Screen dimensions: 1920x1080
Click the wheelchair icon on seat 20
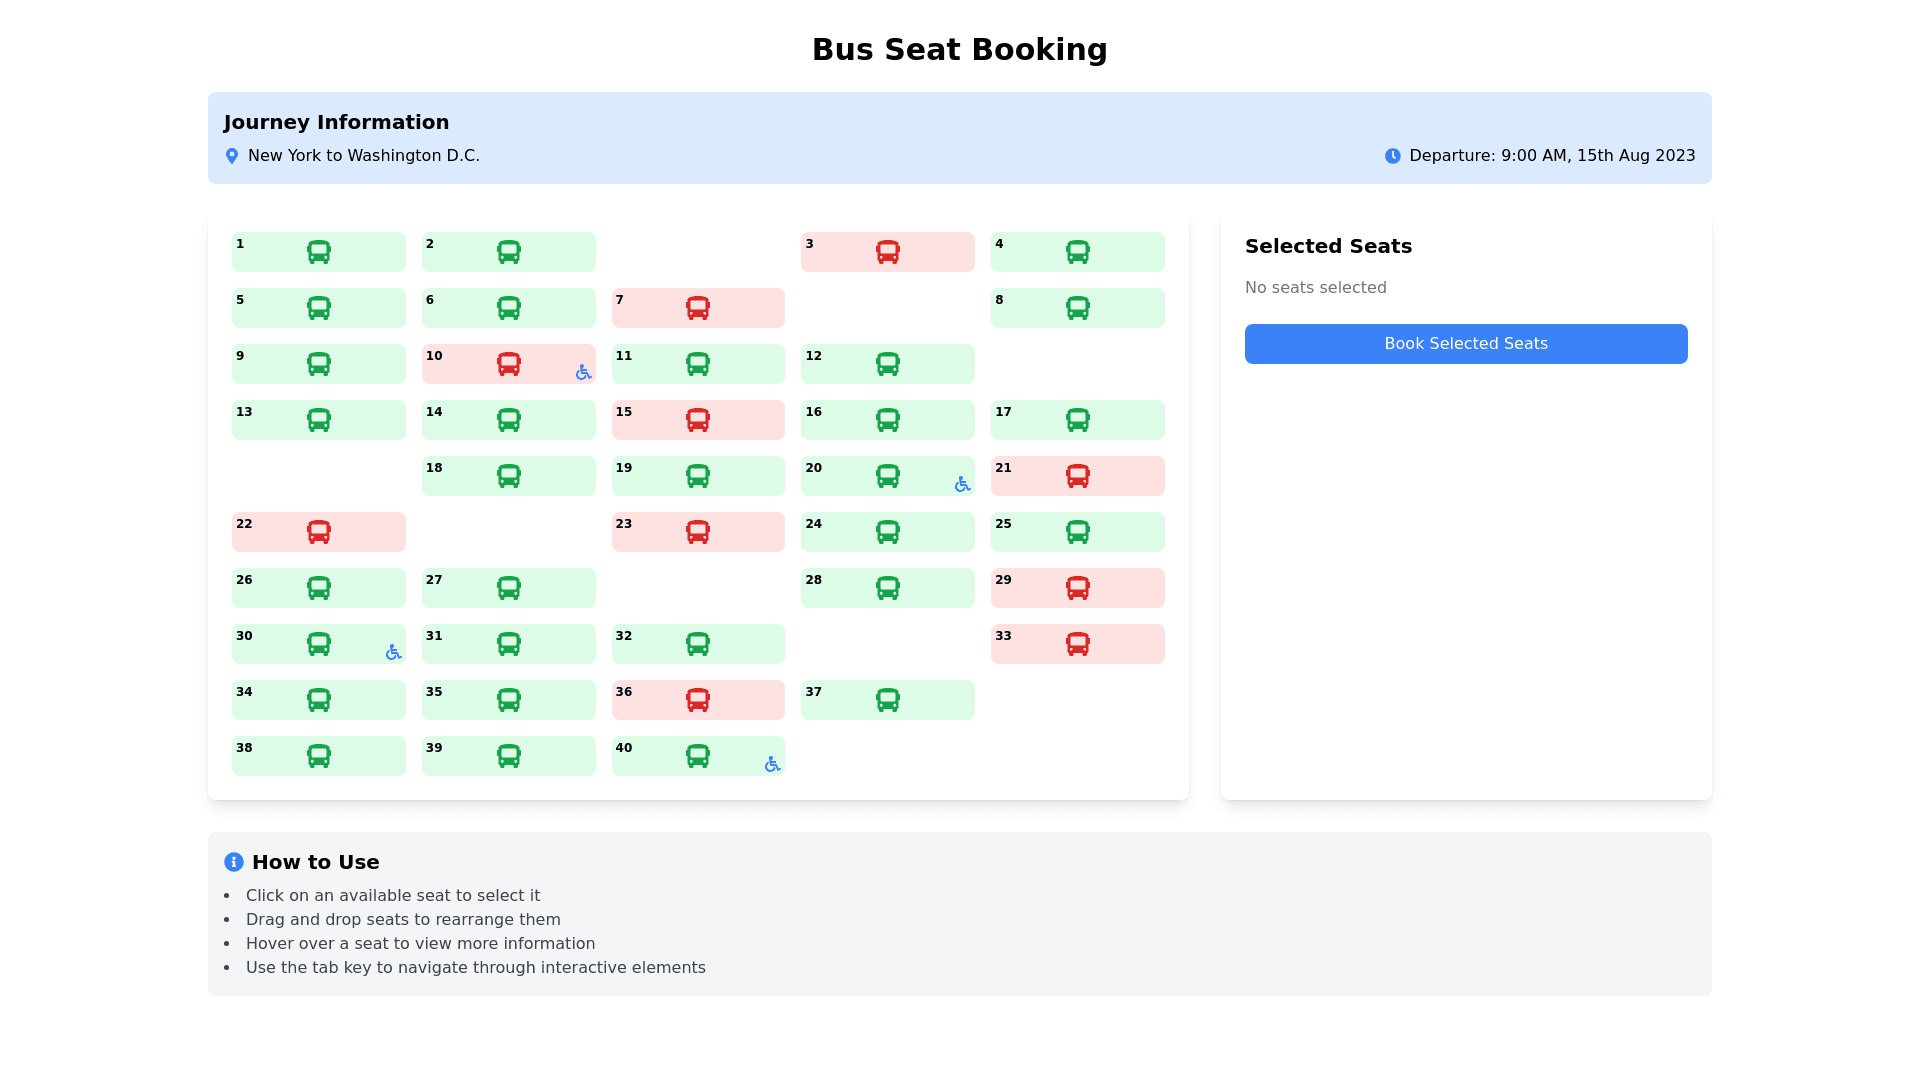click(962, 484)
